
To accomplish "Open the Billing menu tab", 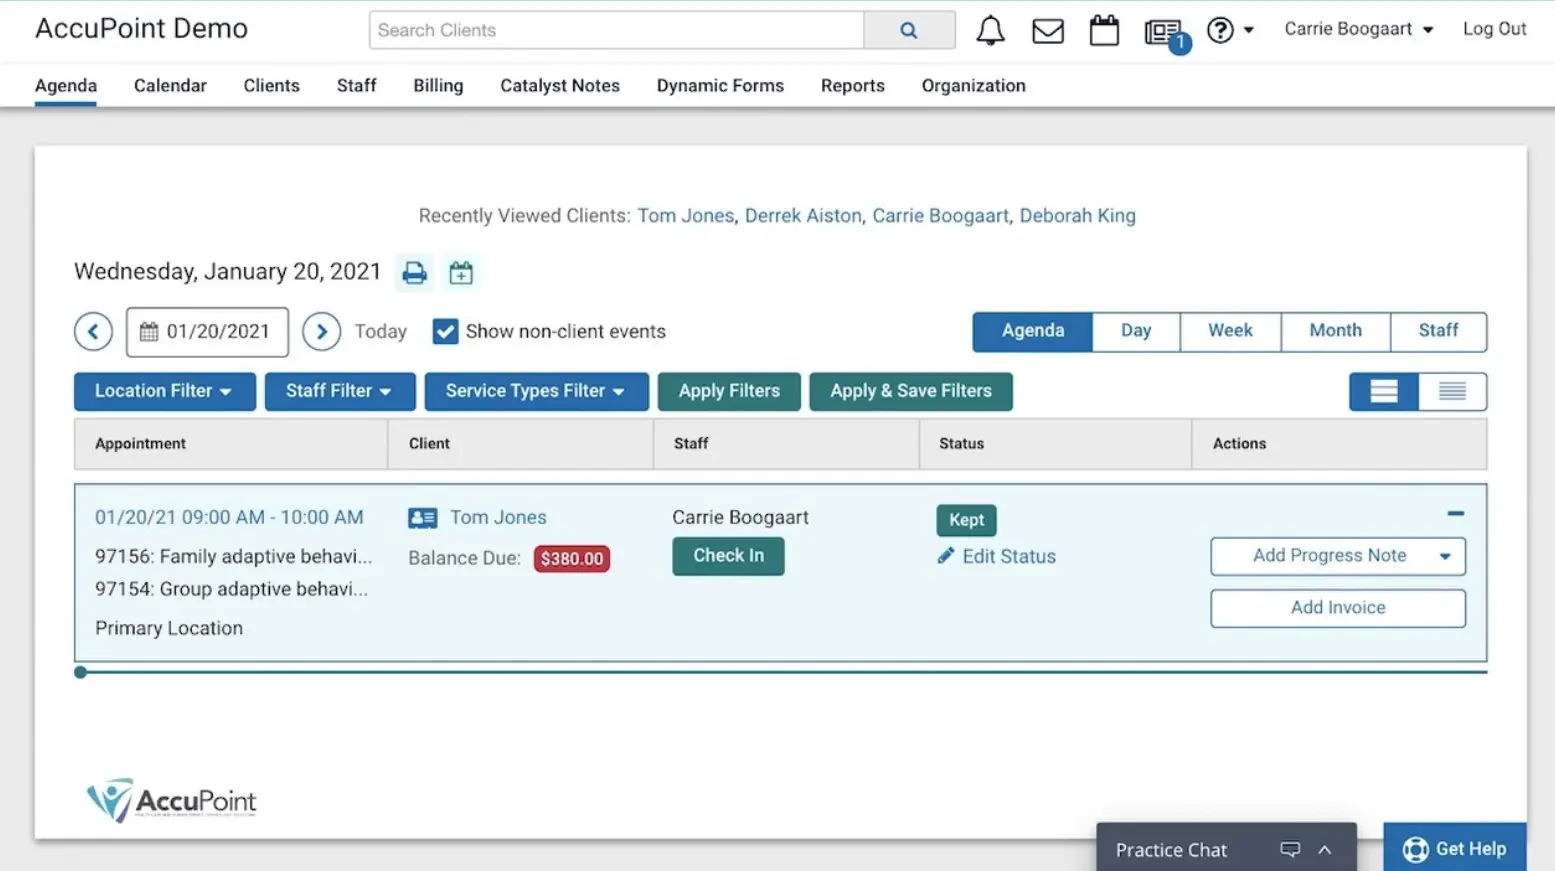I will (438, 86).
